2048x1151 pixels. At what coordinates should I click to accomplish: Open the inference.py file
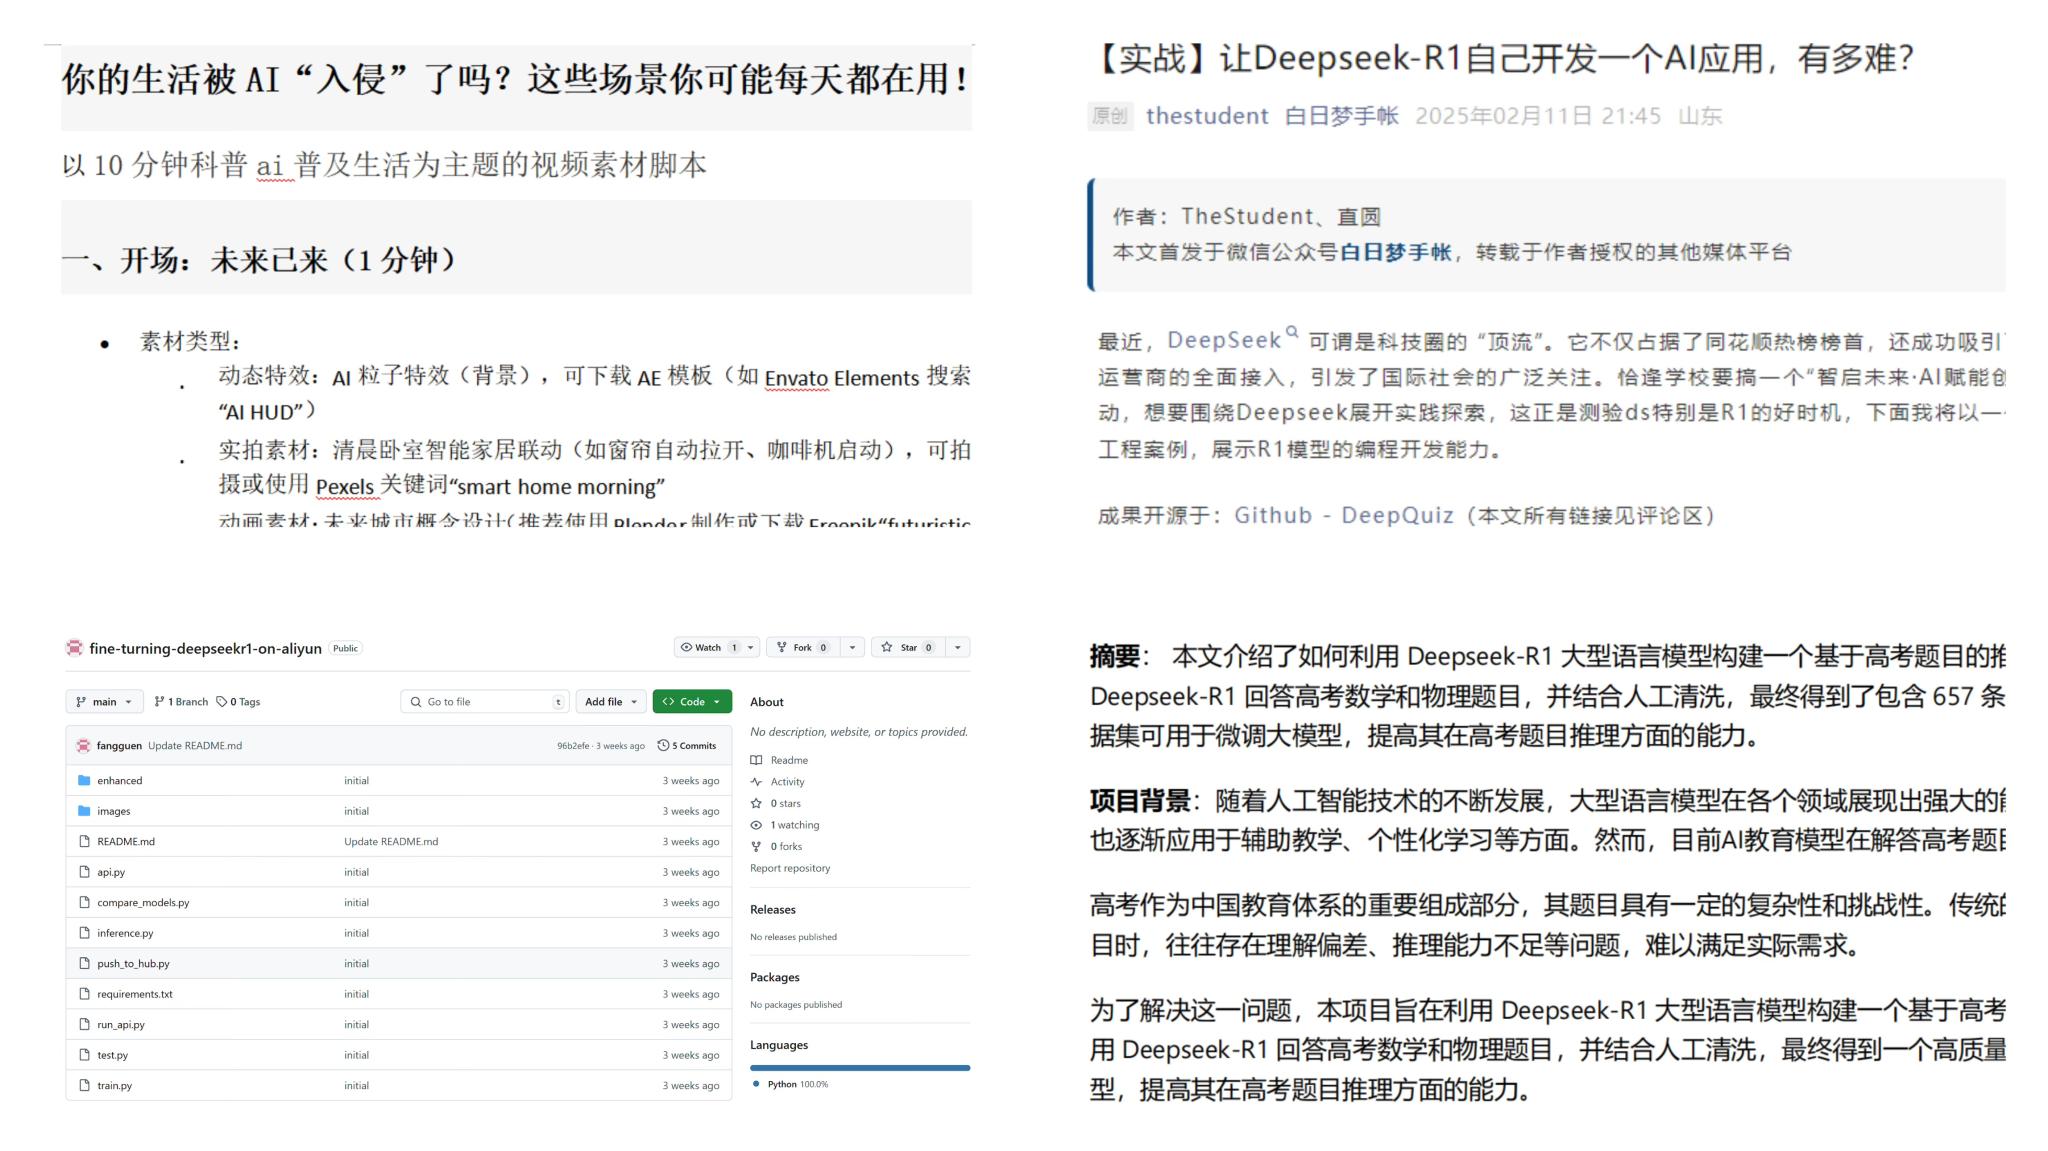(x=125, y=934)
